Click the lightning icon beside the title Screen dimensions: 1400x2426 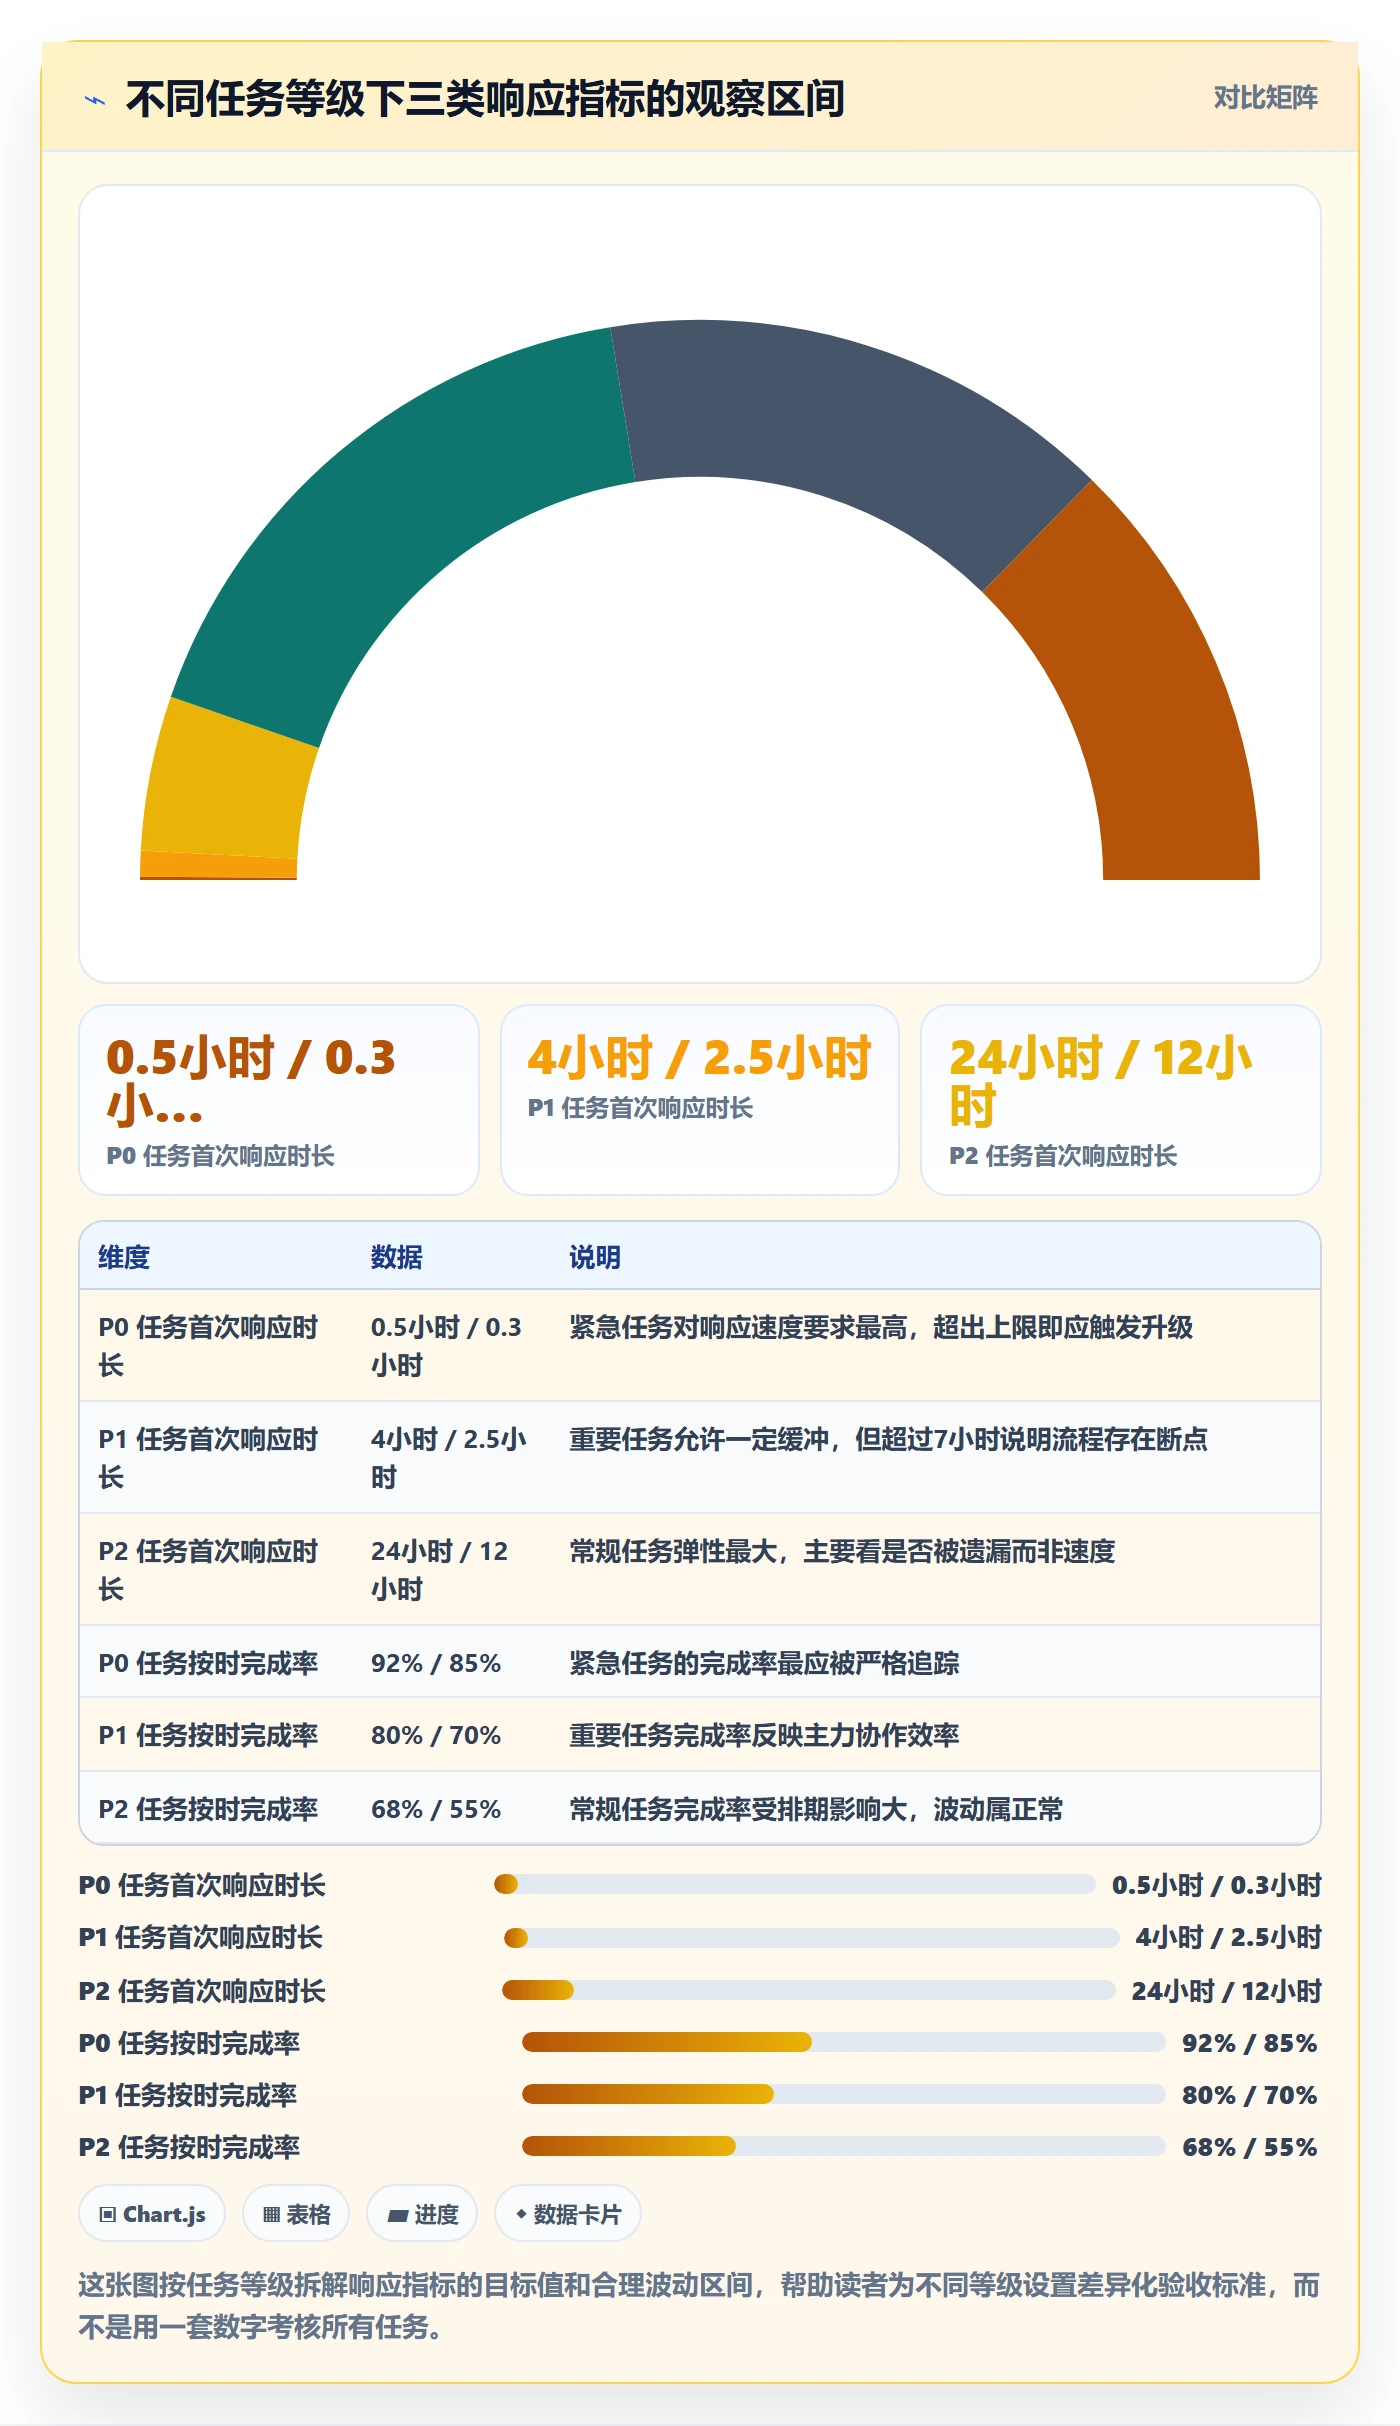pyautogui.click(x=95, y=100)
